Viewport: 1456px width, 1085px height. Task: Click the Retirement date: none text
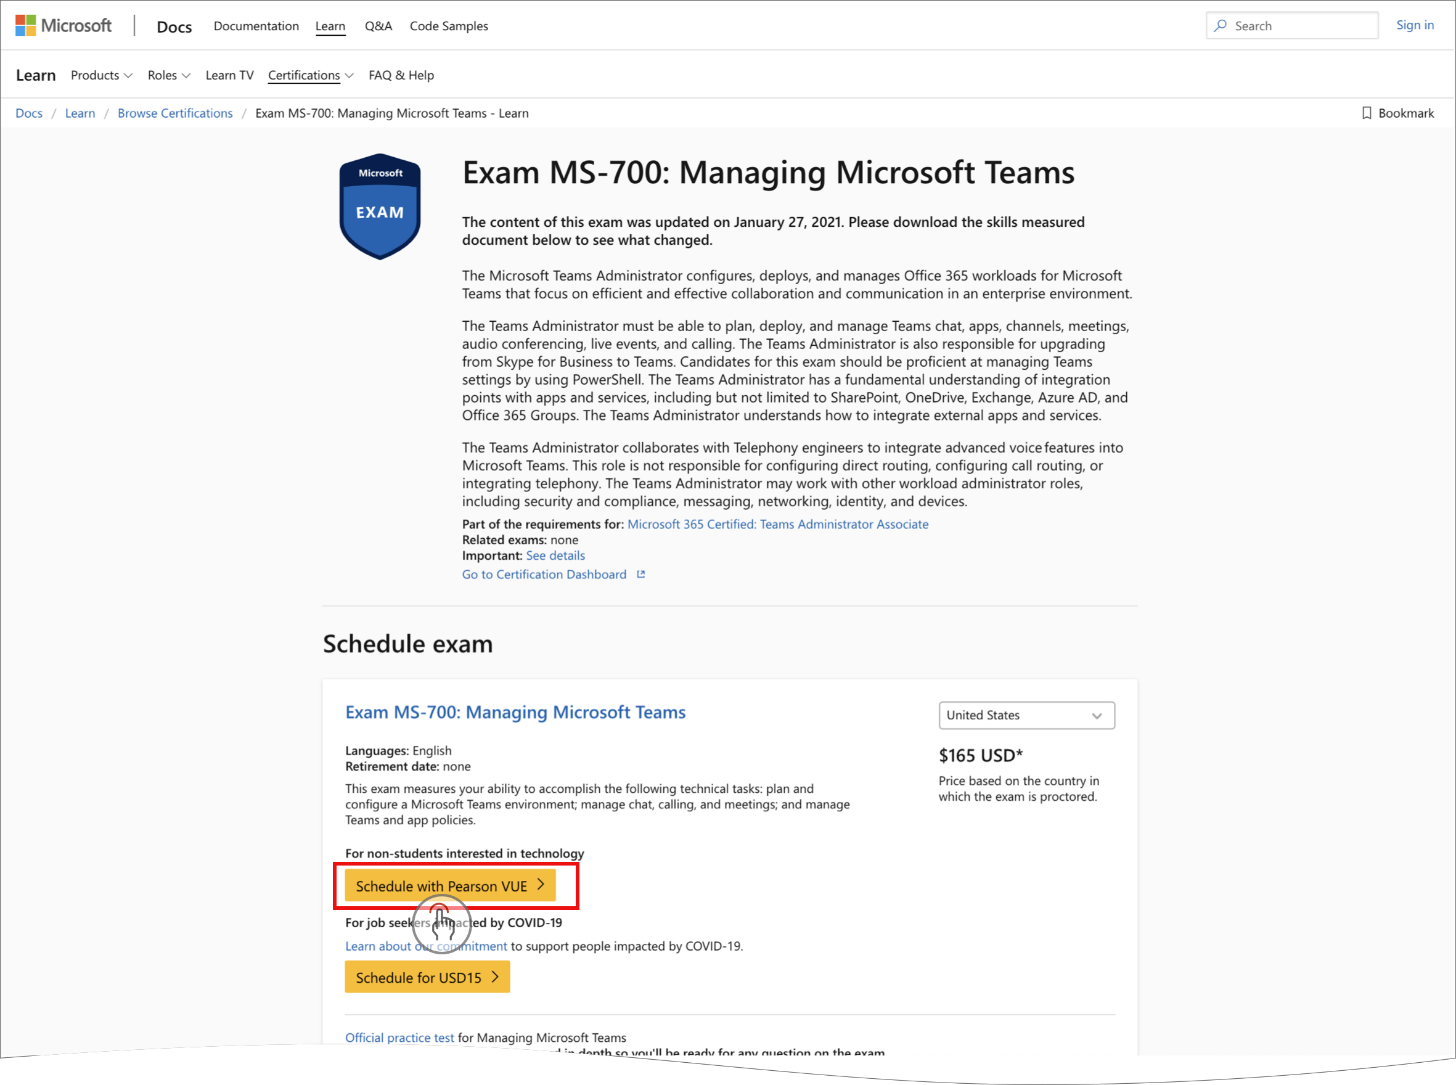coord(408,767)
